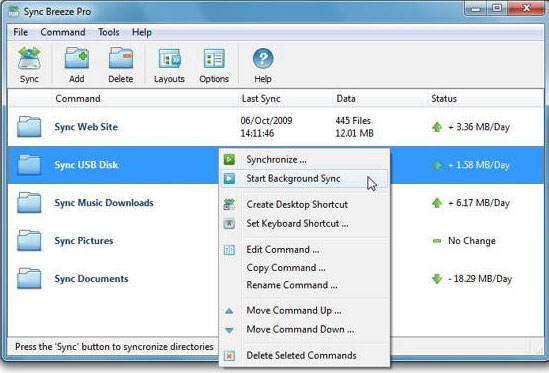The width and height of the screenshot is (549, 373).
Task: Click the Sync Pictures folder icon
Action: (x=29, y=240)
